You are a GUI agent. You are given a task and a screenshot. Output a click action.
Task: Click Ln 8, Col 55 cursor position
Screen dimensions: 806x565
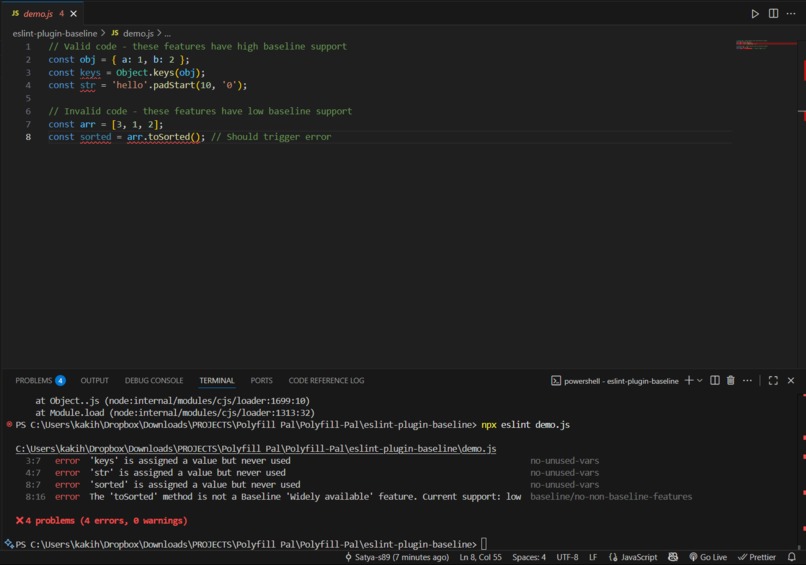coord(481,557)
